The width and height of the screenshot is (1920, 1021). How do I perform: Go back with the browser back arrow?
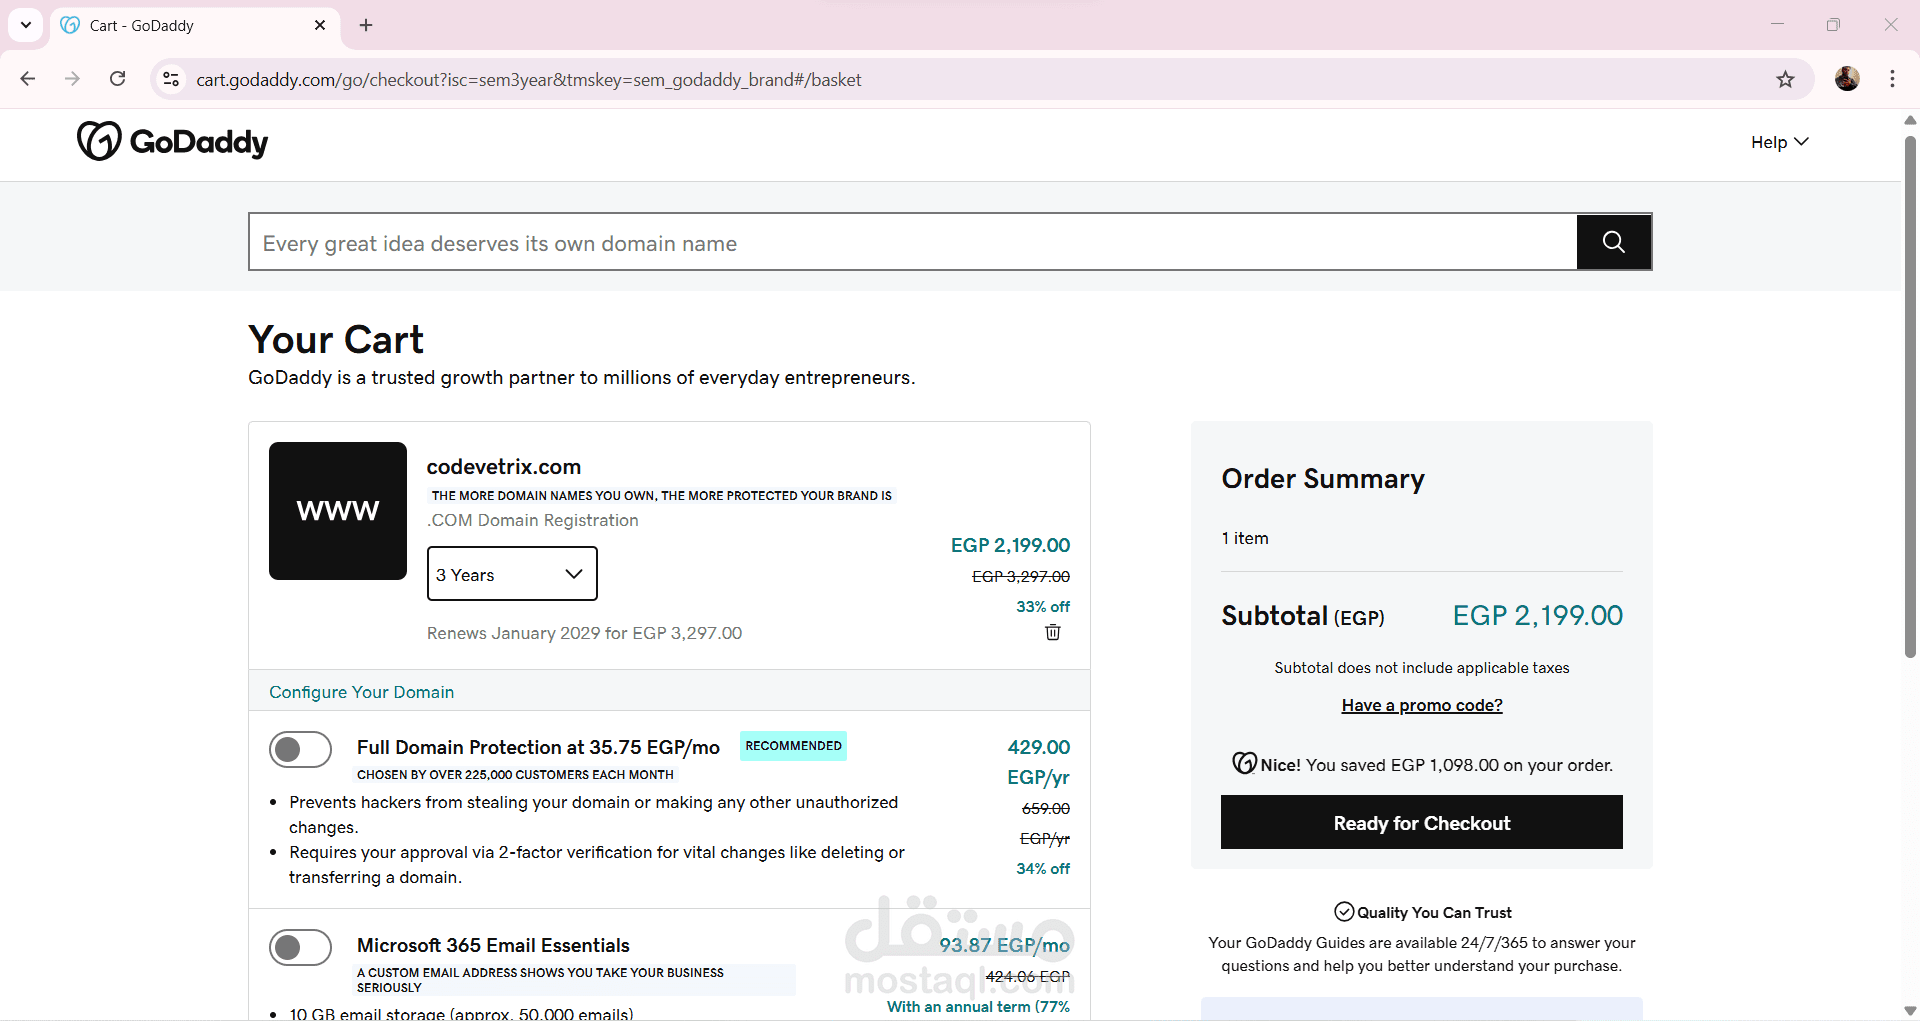pos(28,79)
